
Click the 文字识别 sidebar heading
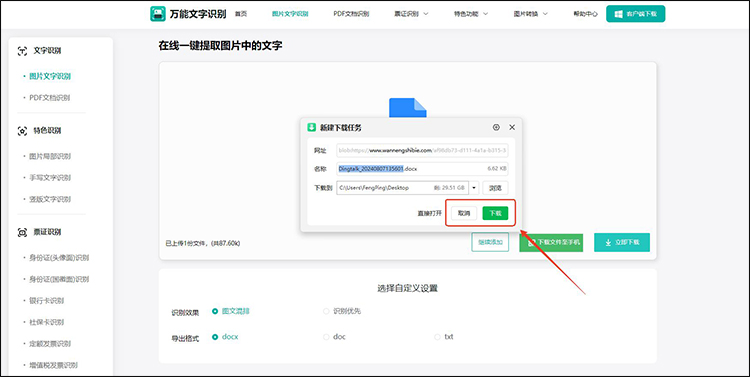47,51
